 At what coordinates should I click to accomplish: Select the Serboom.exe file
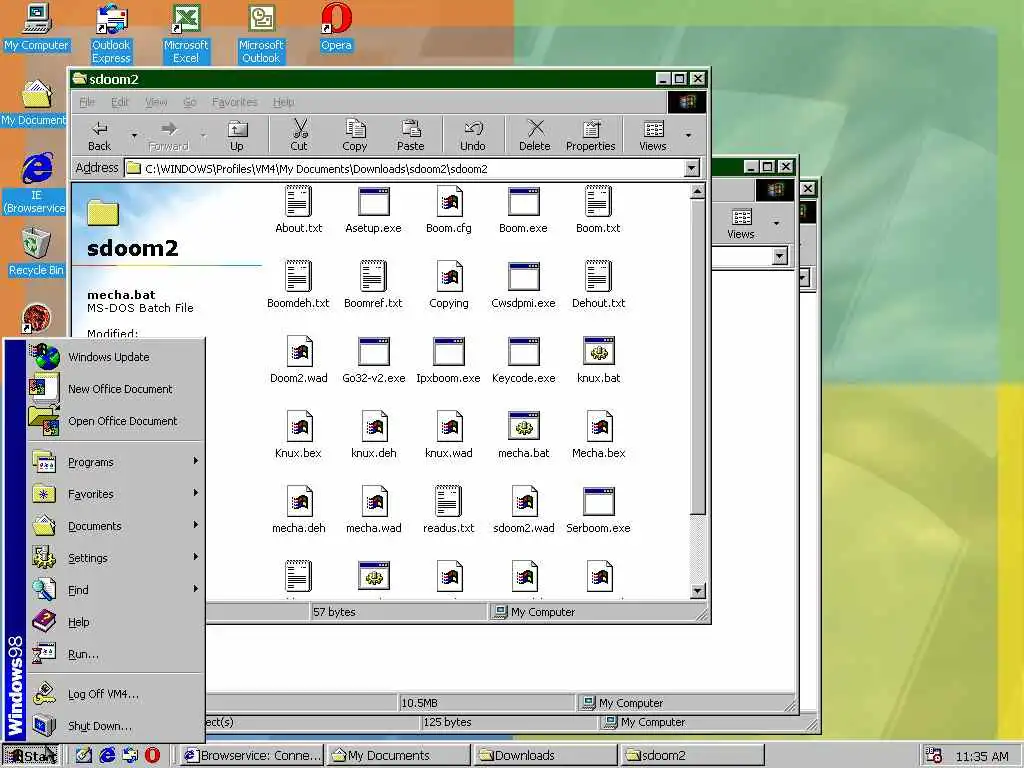(x=598, y=509)
